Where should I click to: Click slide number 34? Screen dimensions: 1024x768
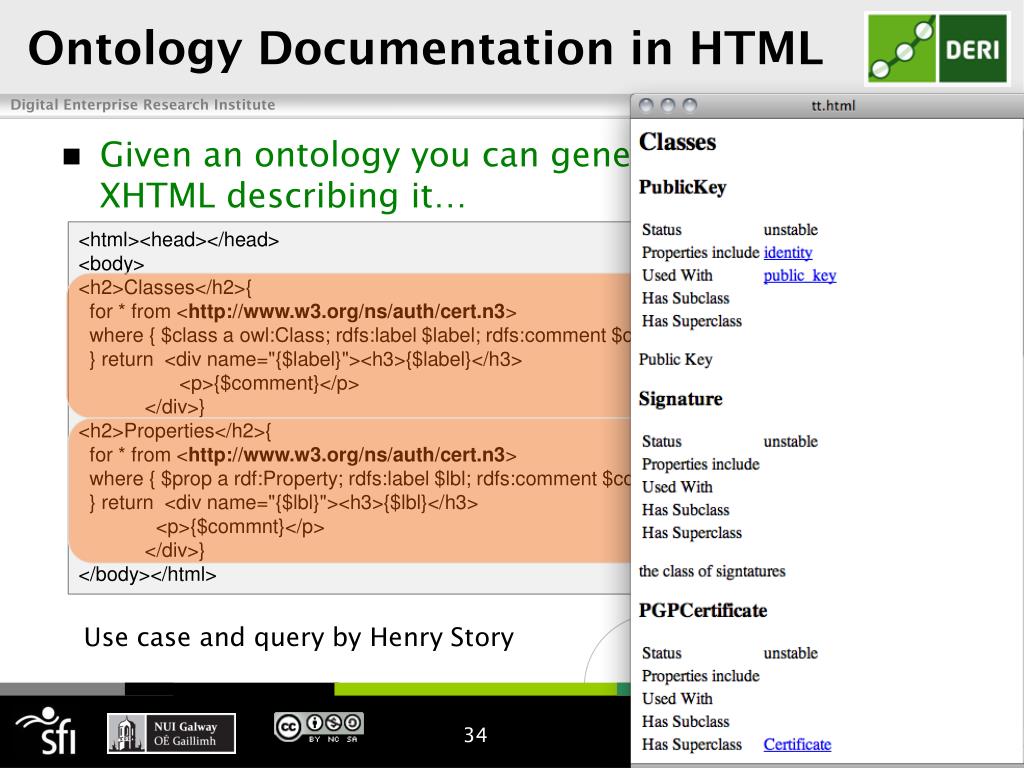[x=475, y=735]
